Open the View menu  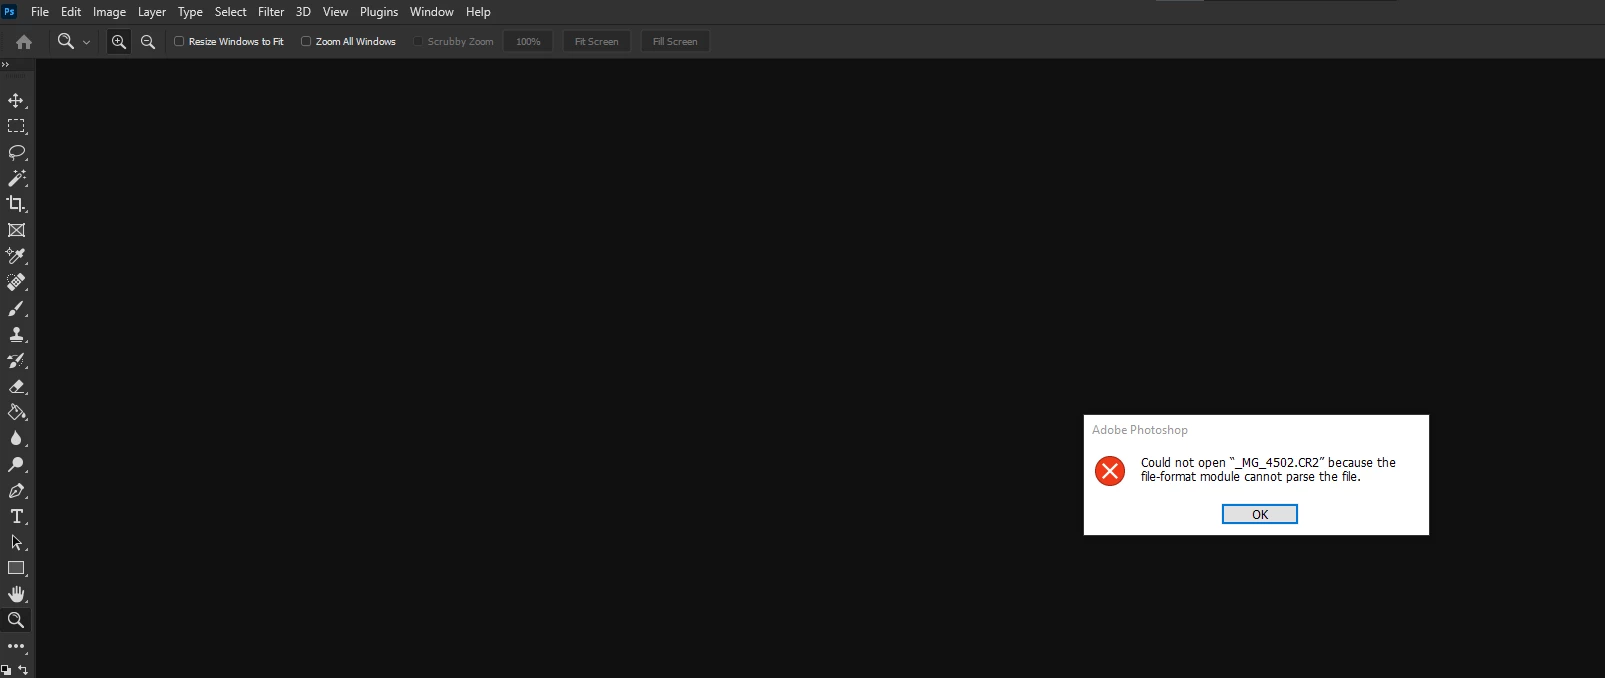coord(335,12)
